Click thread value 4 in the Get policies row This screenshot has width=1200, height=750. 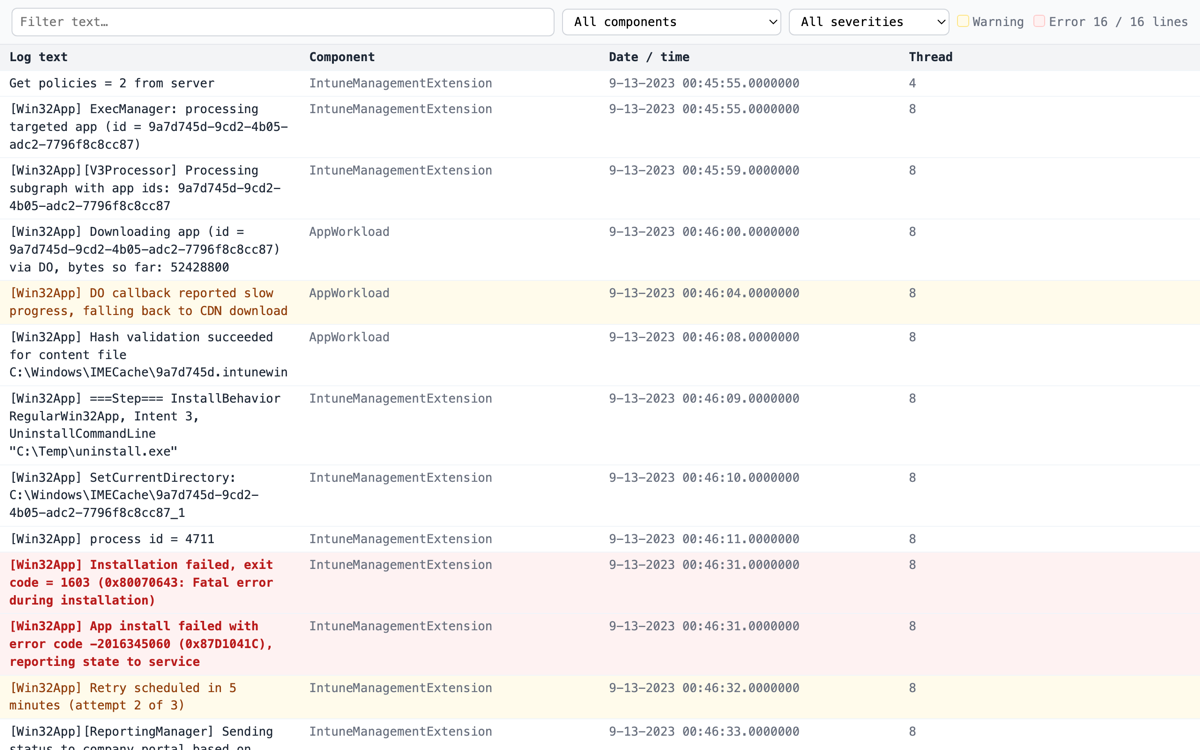[x=912, y=83]
